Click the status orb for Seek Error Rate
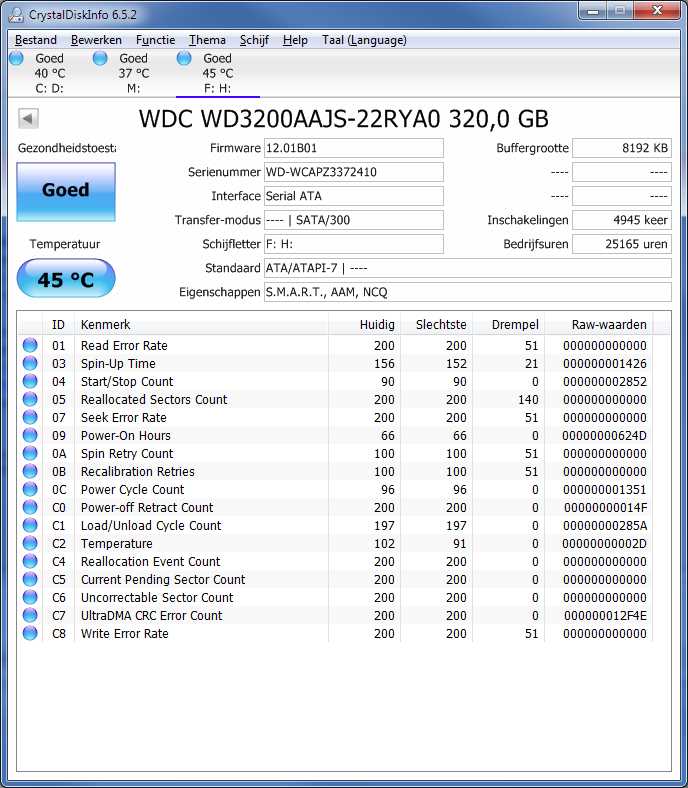This screenshot has width=688, height=788. point(30,417)
